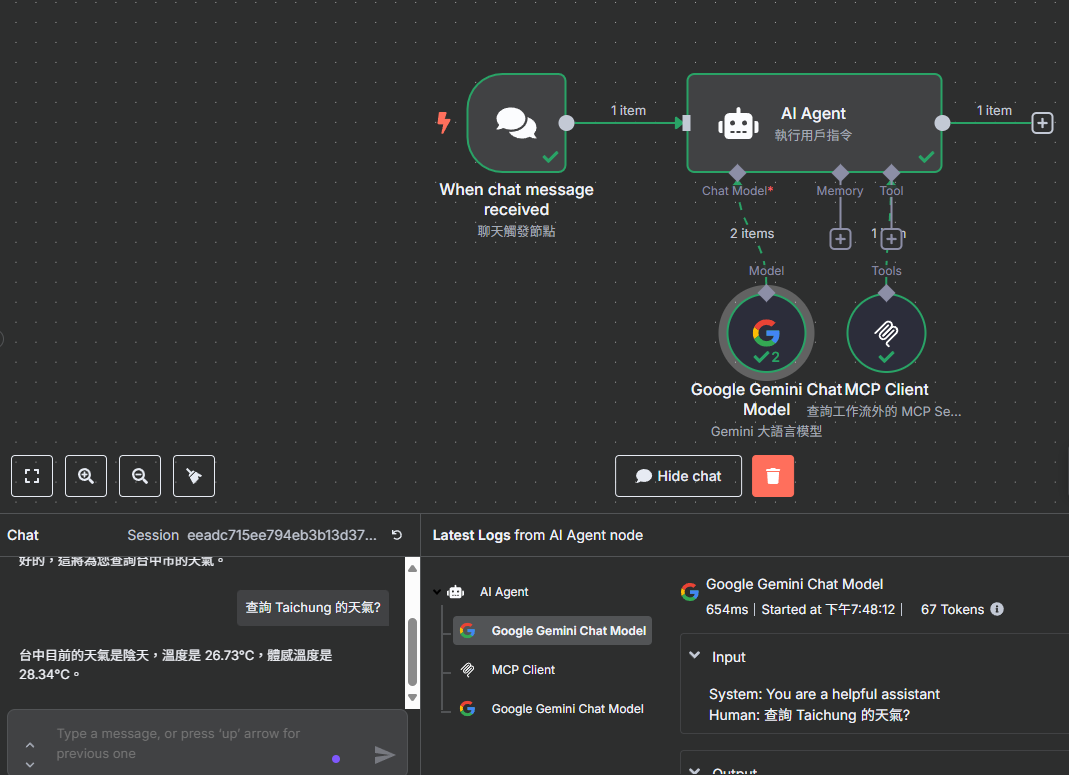Select the last Google Gemini log entry
The image size is (1069, 775).
click(567, 709)
